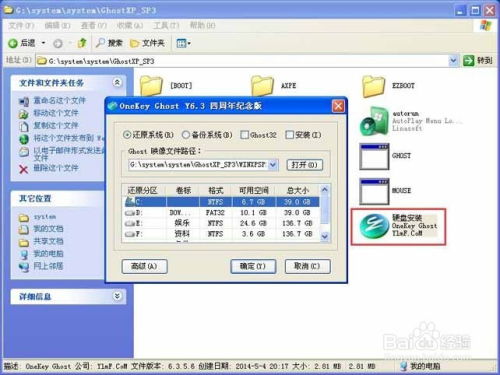Image resolution: width=500 pixels, height=375 pixels.
Task: Open the File menu
Action: pyautogui.click(x=21, y=25)
